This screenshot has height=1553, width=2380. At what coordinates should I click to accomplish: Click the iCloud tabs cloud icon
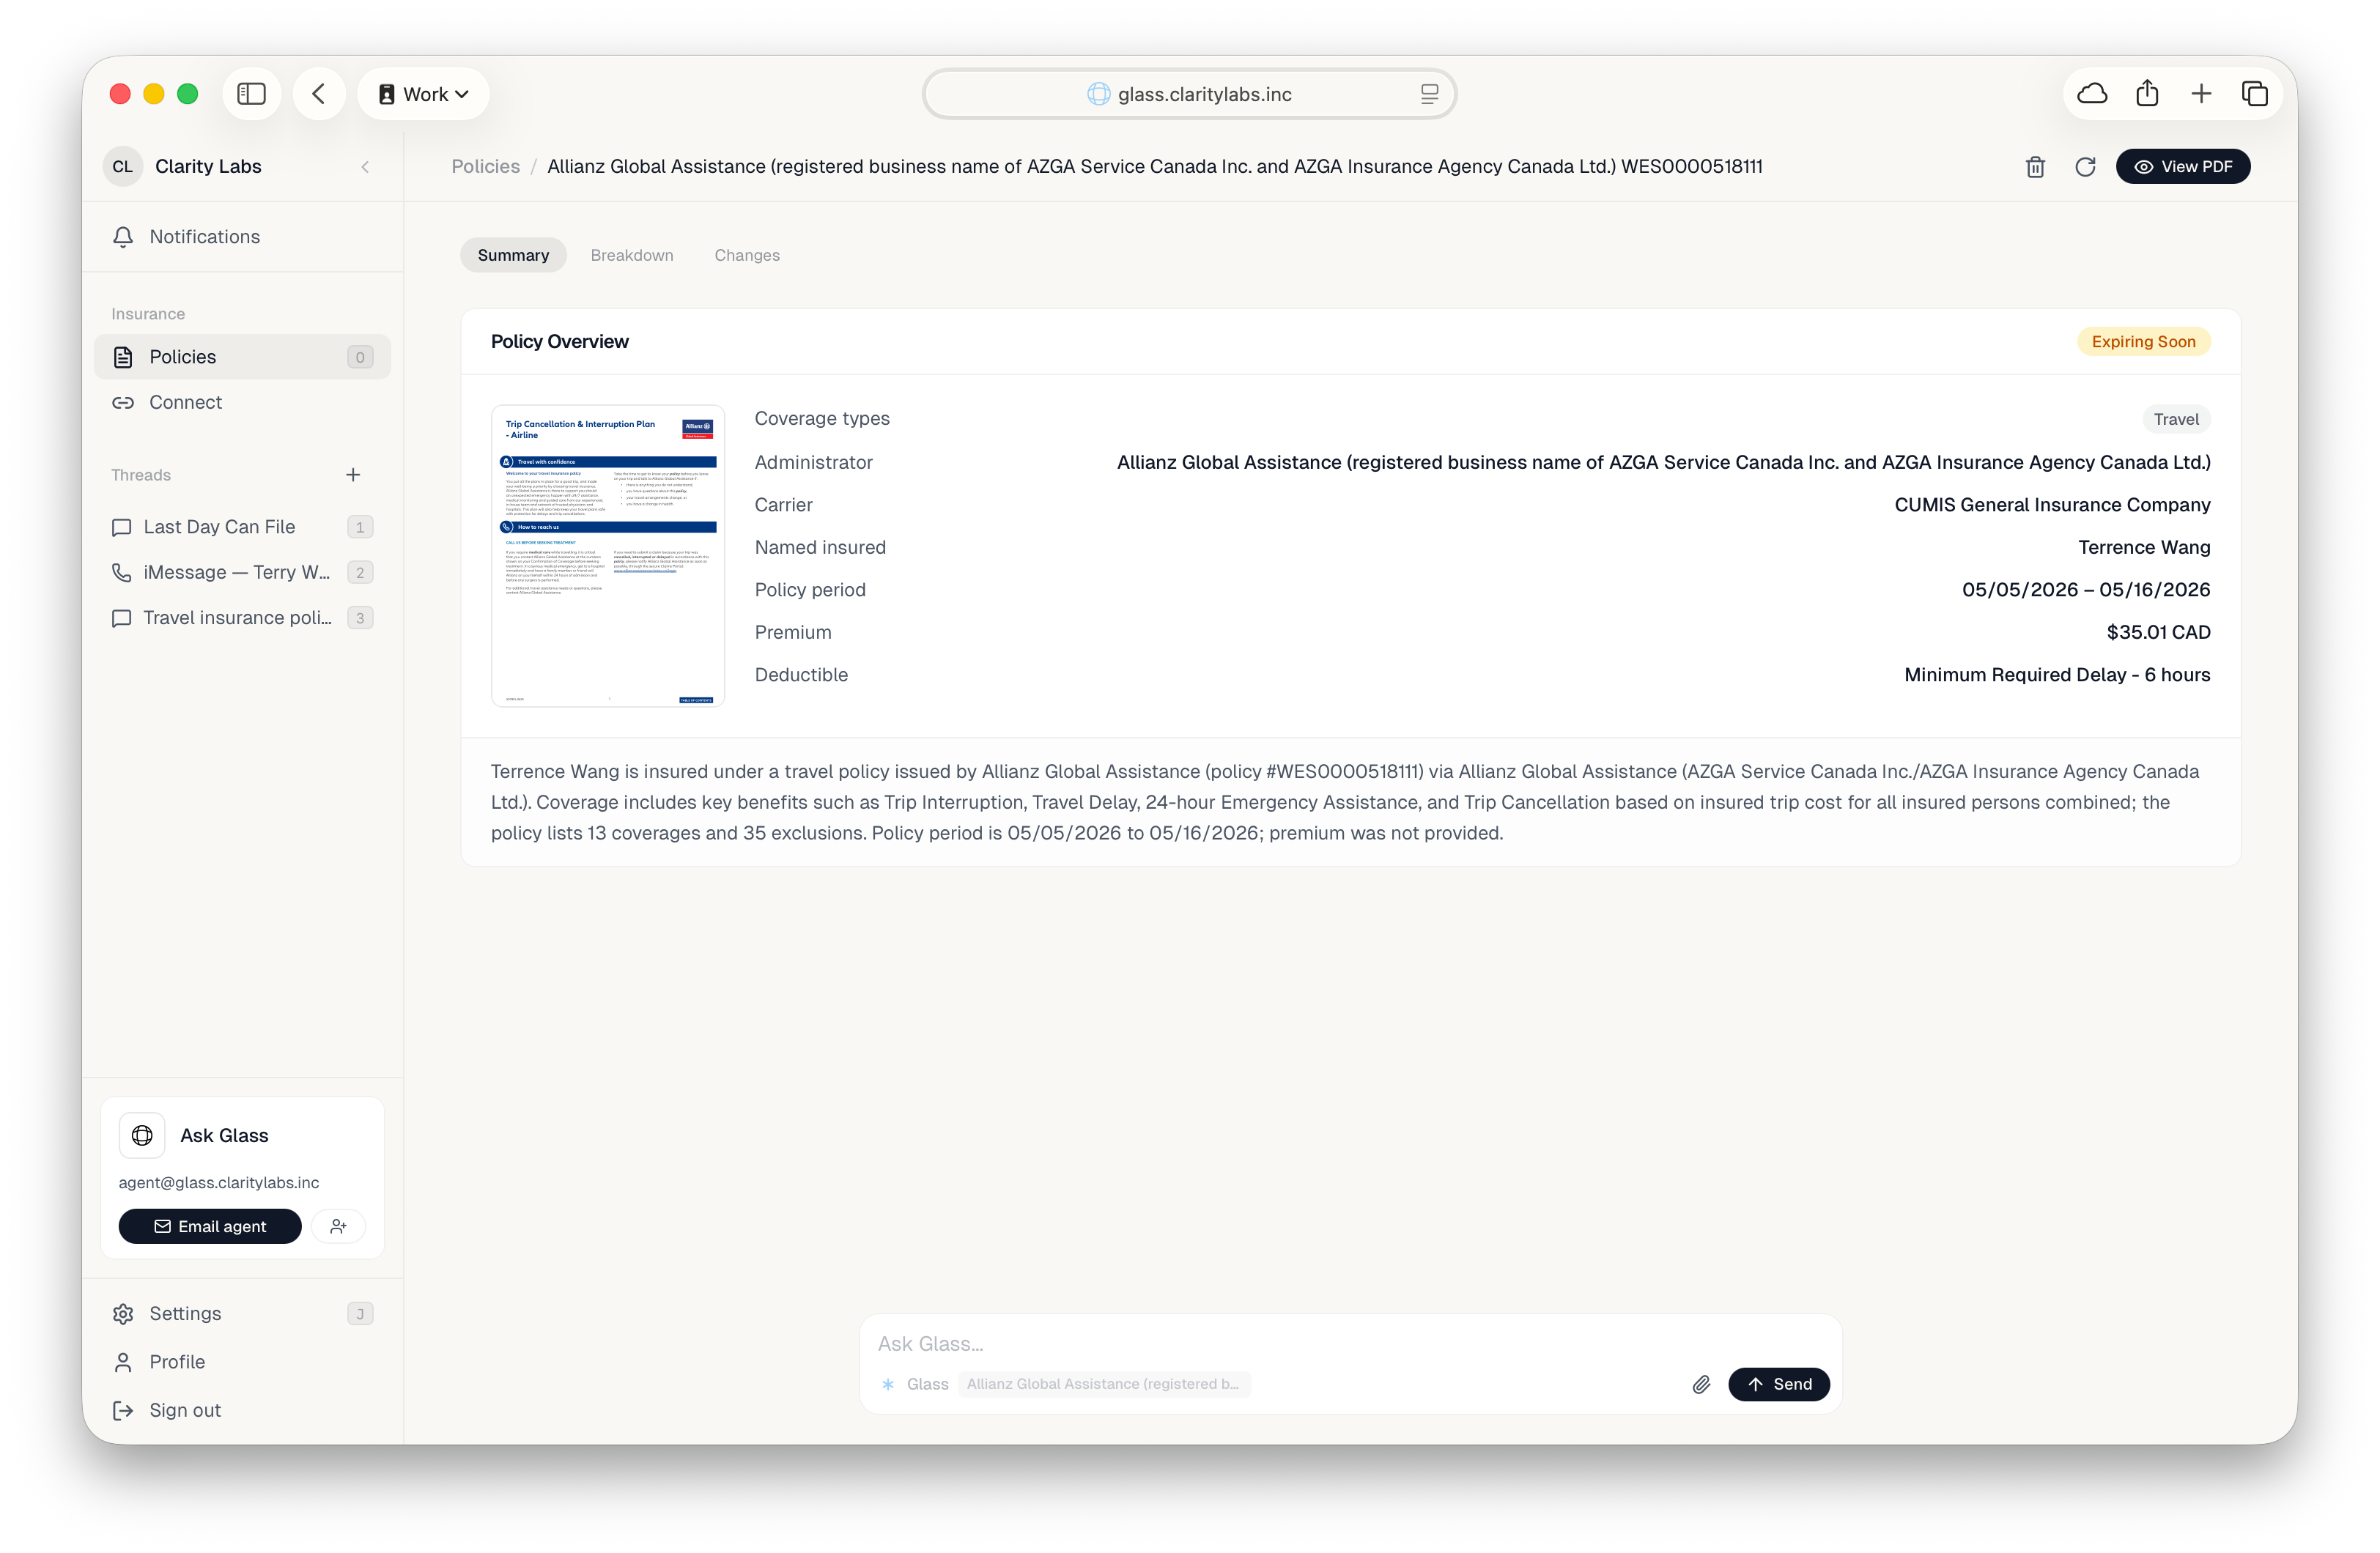click(2092, 94)
